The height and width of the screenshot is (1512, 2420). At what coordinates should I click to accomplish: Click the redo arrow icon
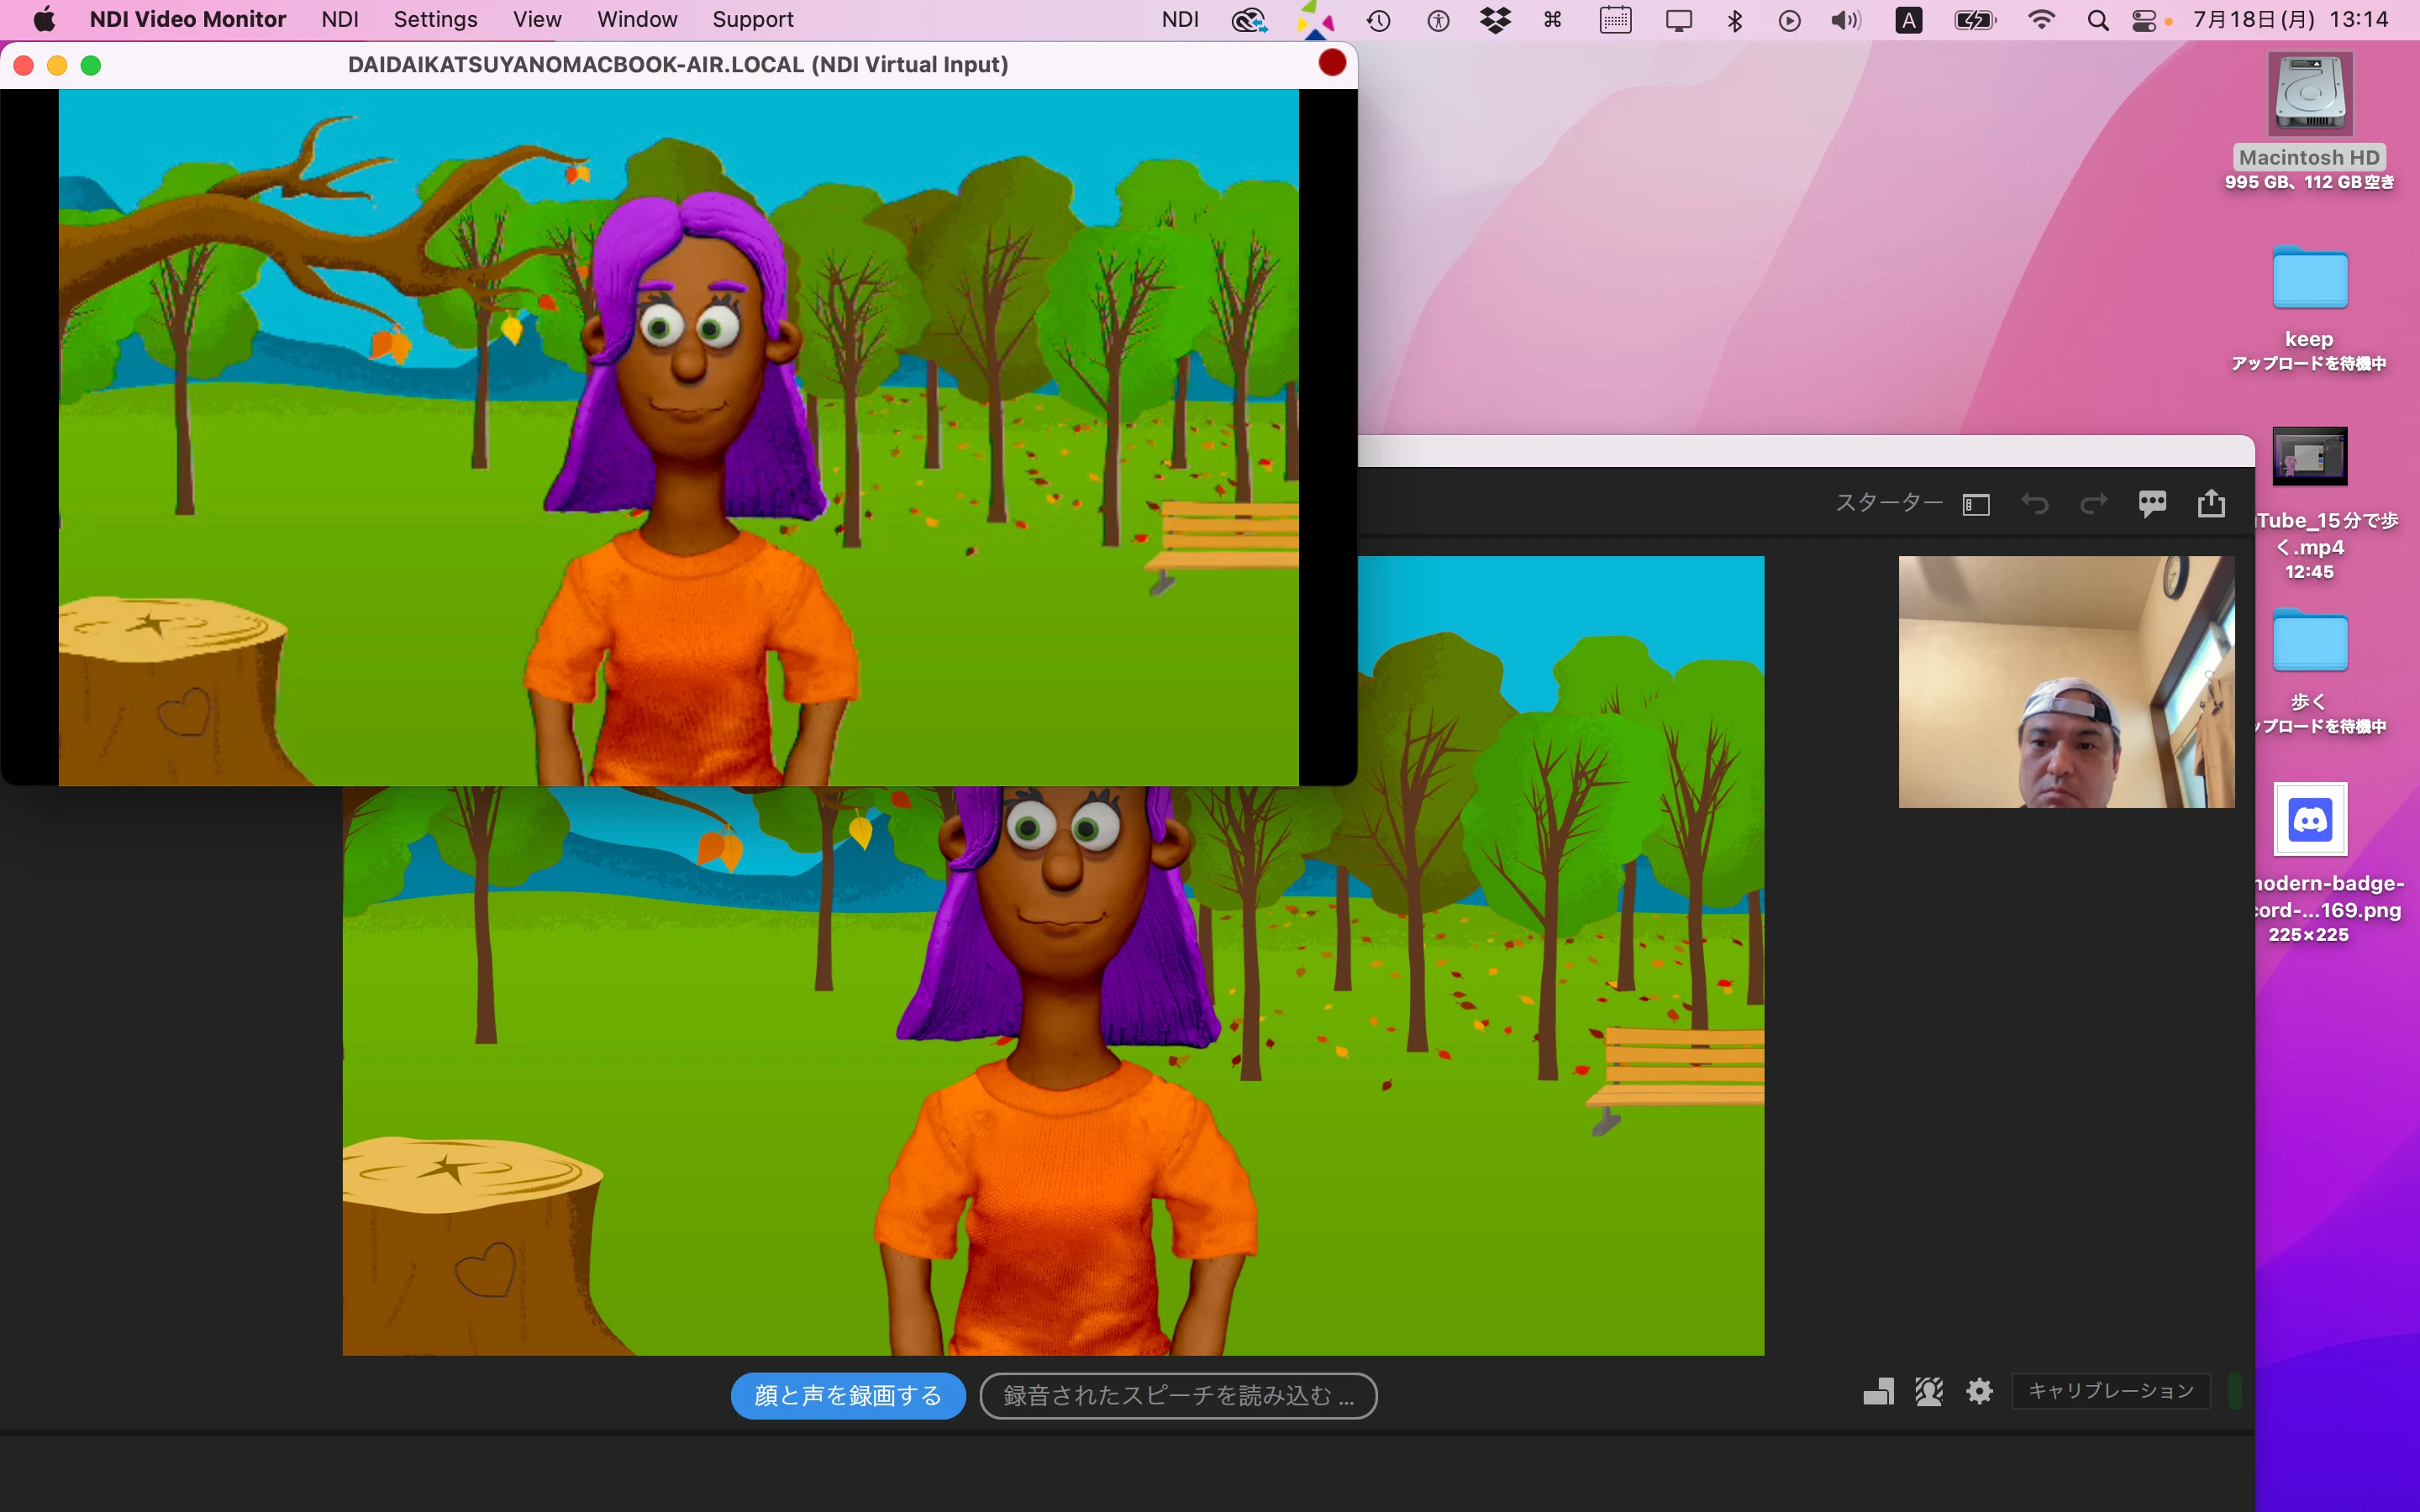pyautogui.click(x=2093, y=504)
